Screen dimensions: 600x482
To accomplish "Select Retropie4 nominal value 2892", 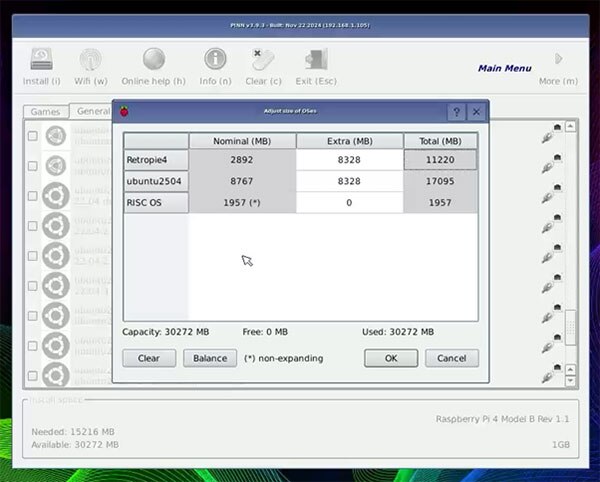I will pos(242,160).
